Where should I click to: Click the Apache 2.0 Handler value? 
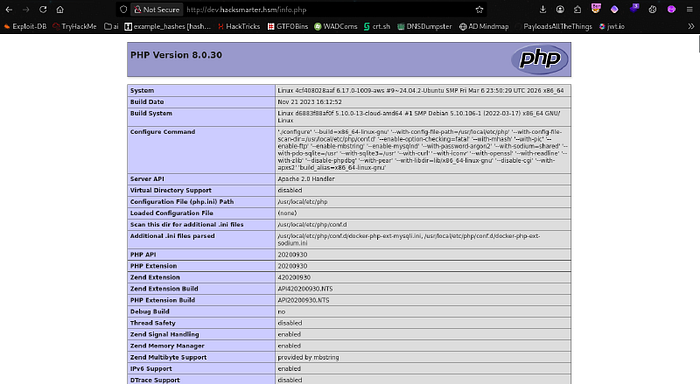[306, 179]
